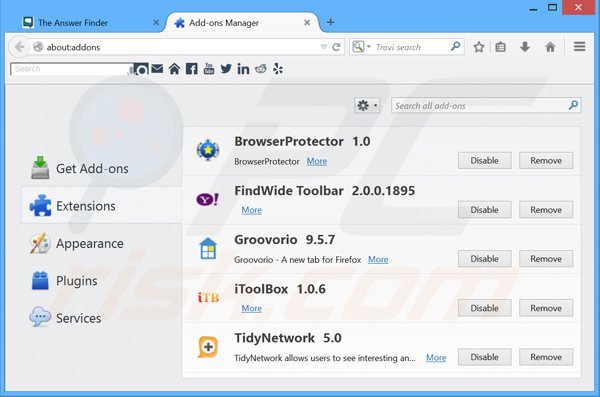600x397 pixels.
Task: Remove the FindWide Toolbar extension
Action: coord(546,210)
